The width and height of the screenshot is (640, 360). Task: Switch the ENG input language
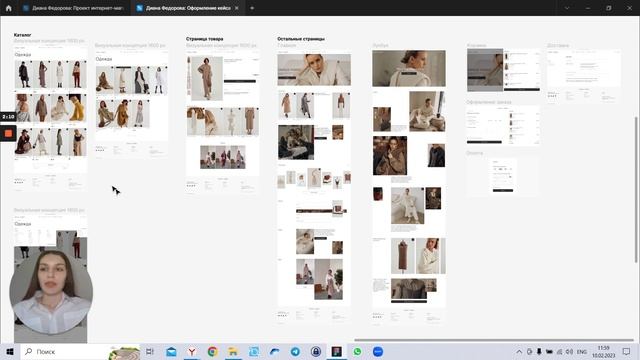click(x=582, y=351)
